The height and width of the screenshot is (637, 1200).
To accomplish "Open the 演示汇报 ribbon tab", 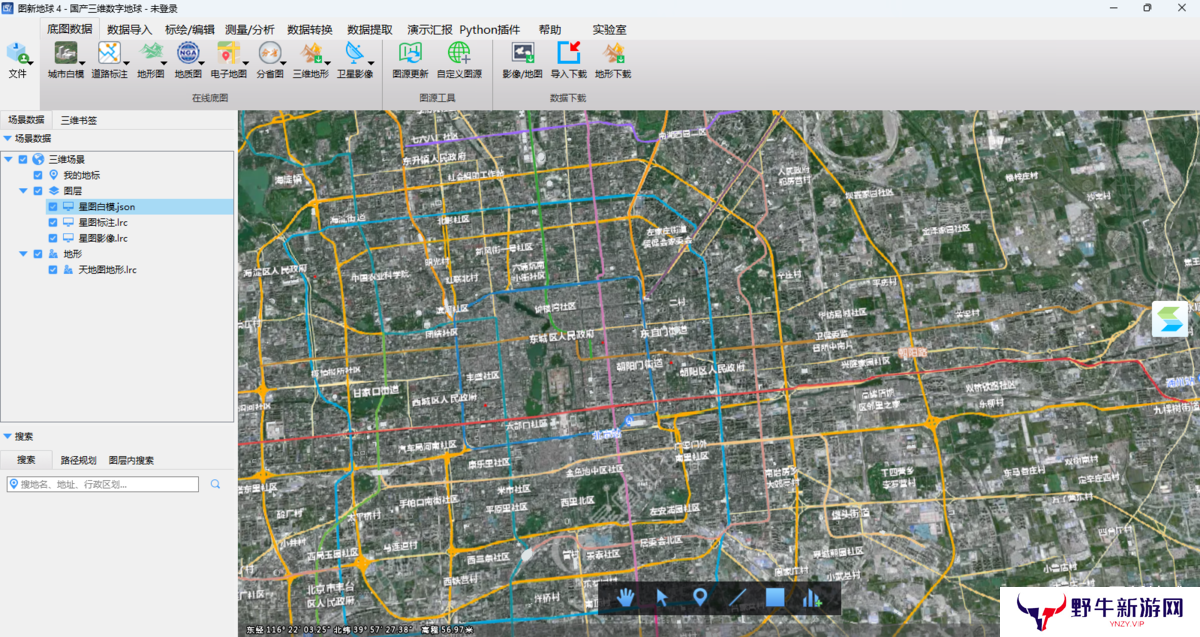I will pos(430,30).
